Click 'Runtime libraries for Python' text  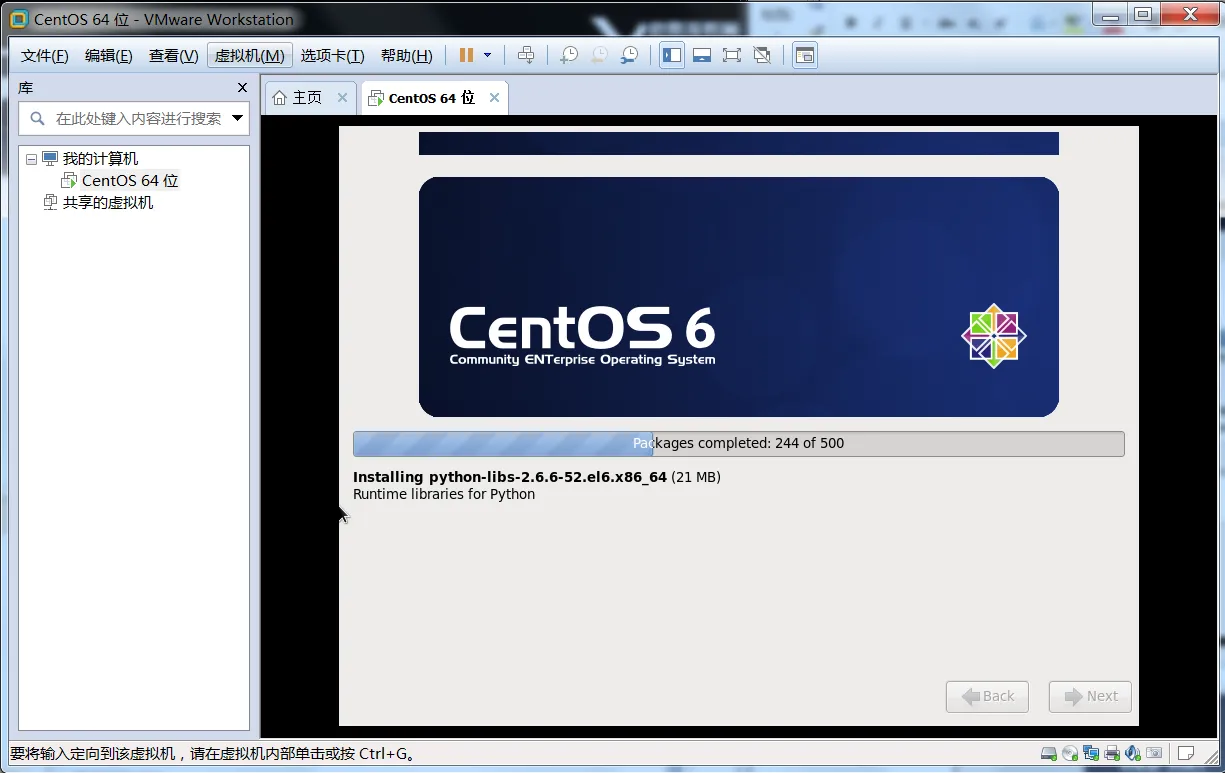point(444,494)
